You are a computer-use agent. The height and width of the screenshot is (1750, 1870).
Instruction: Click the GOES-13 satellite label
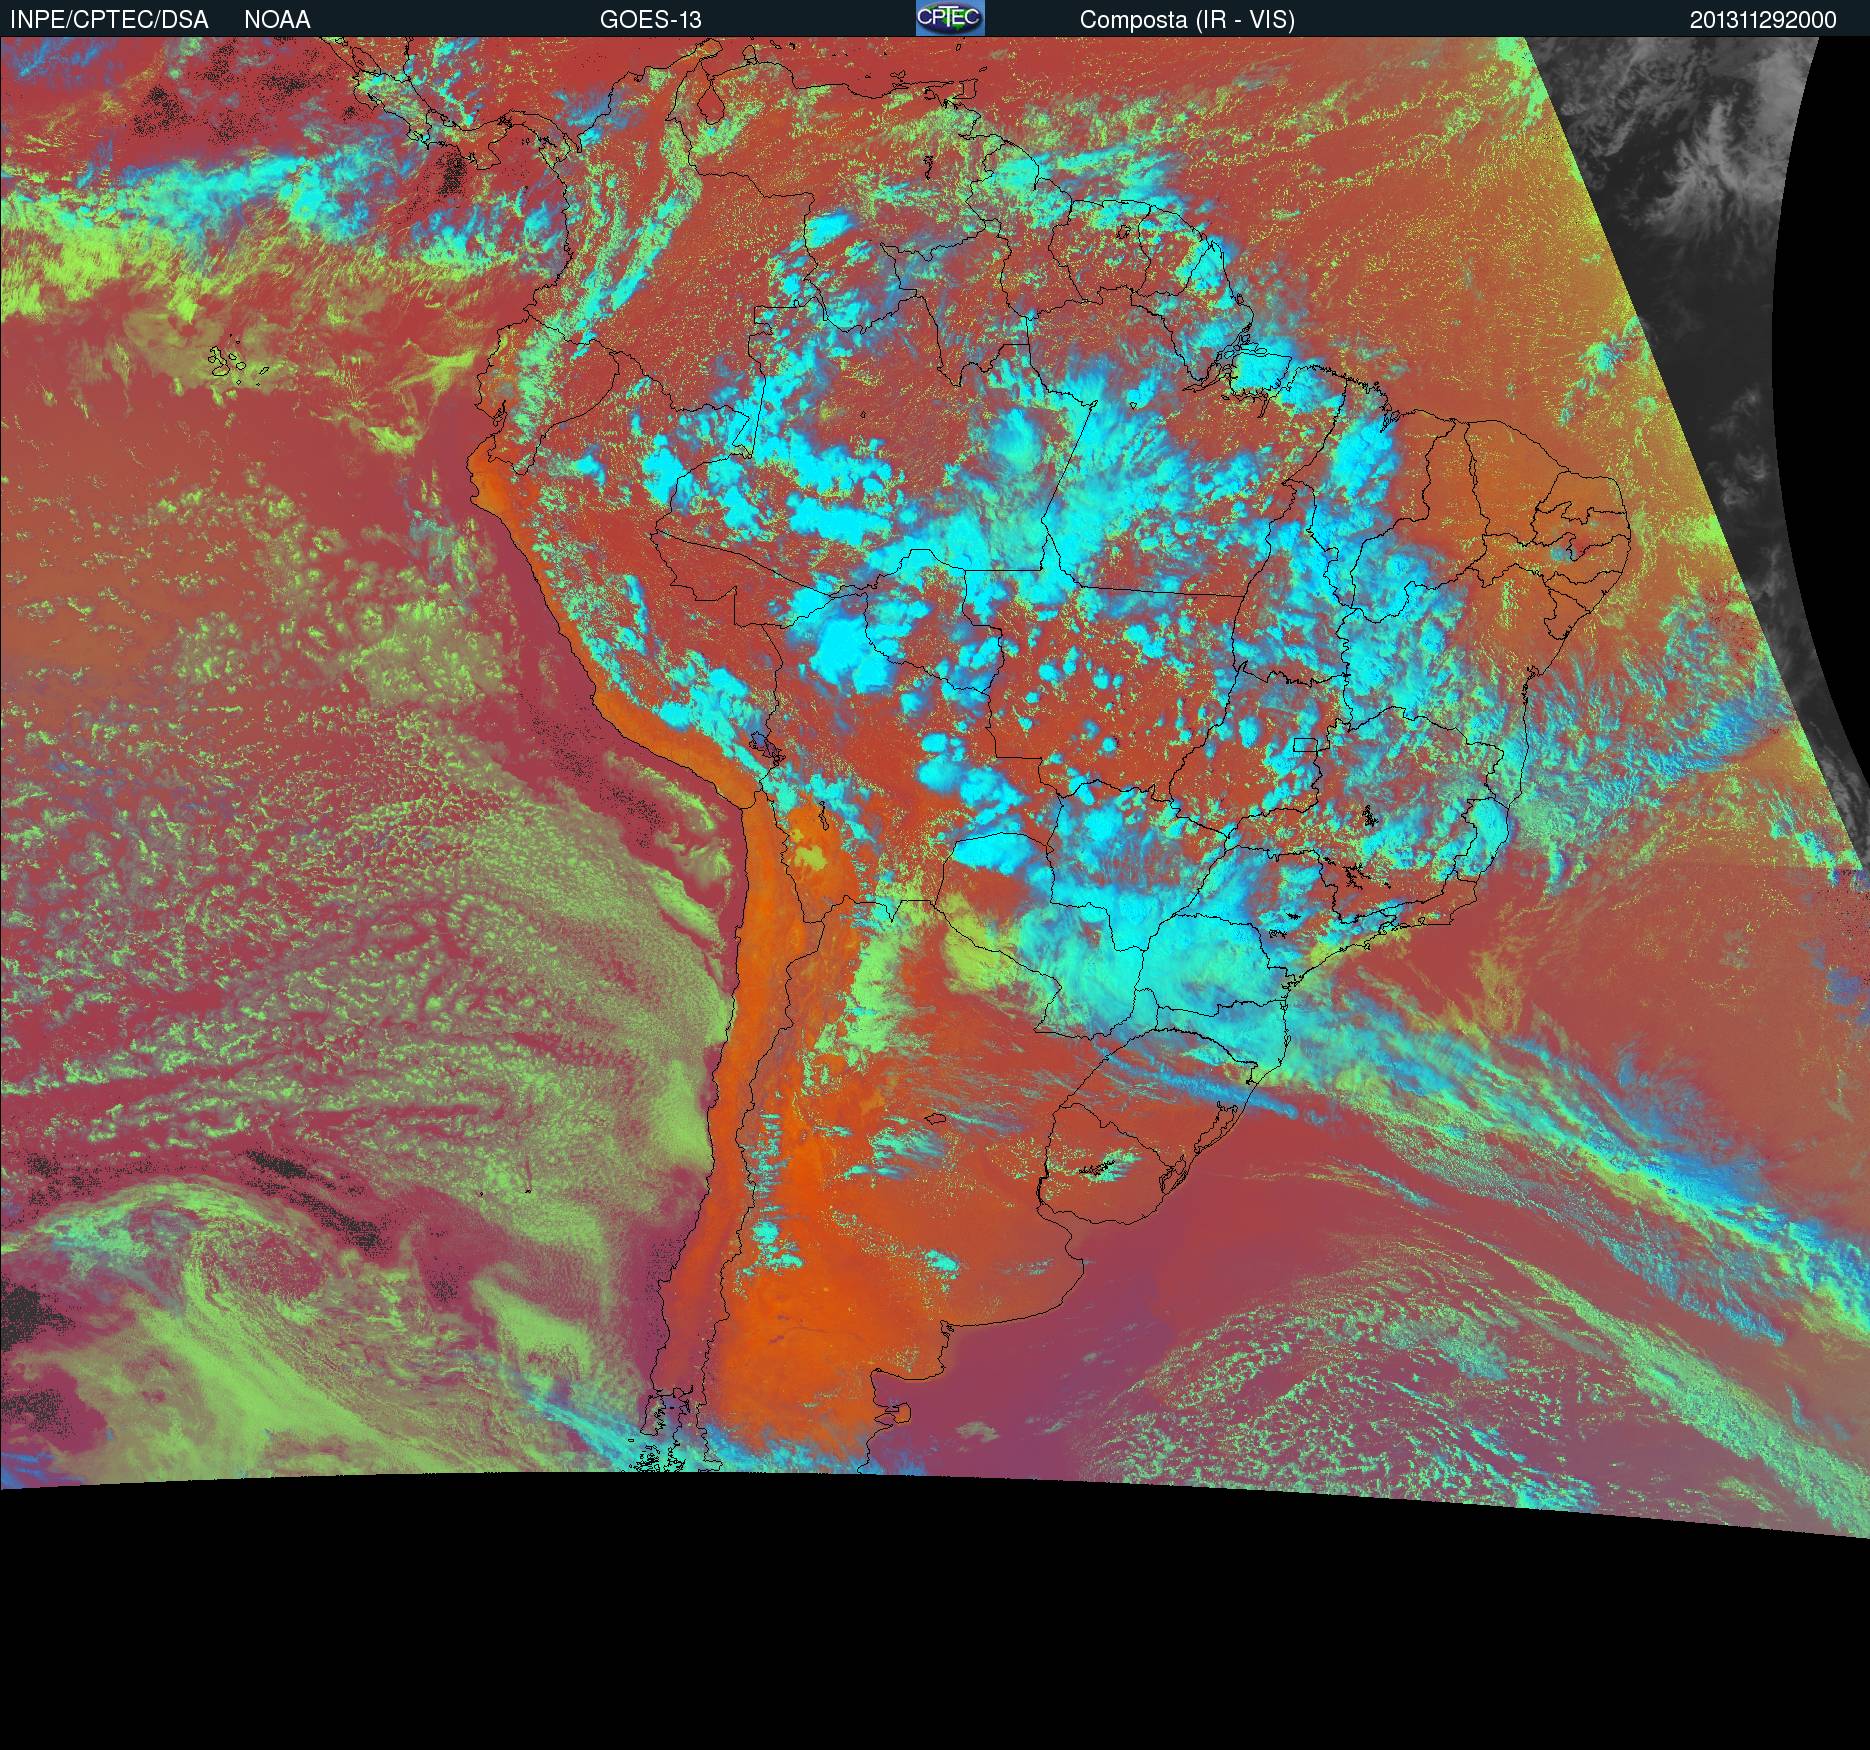pyautogui.click(x=650, y=20)
